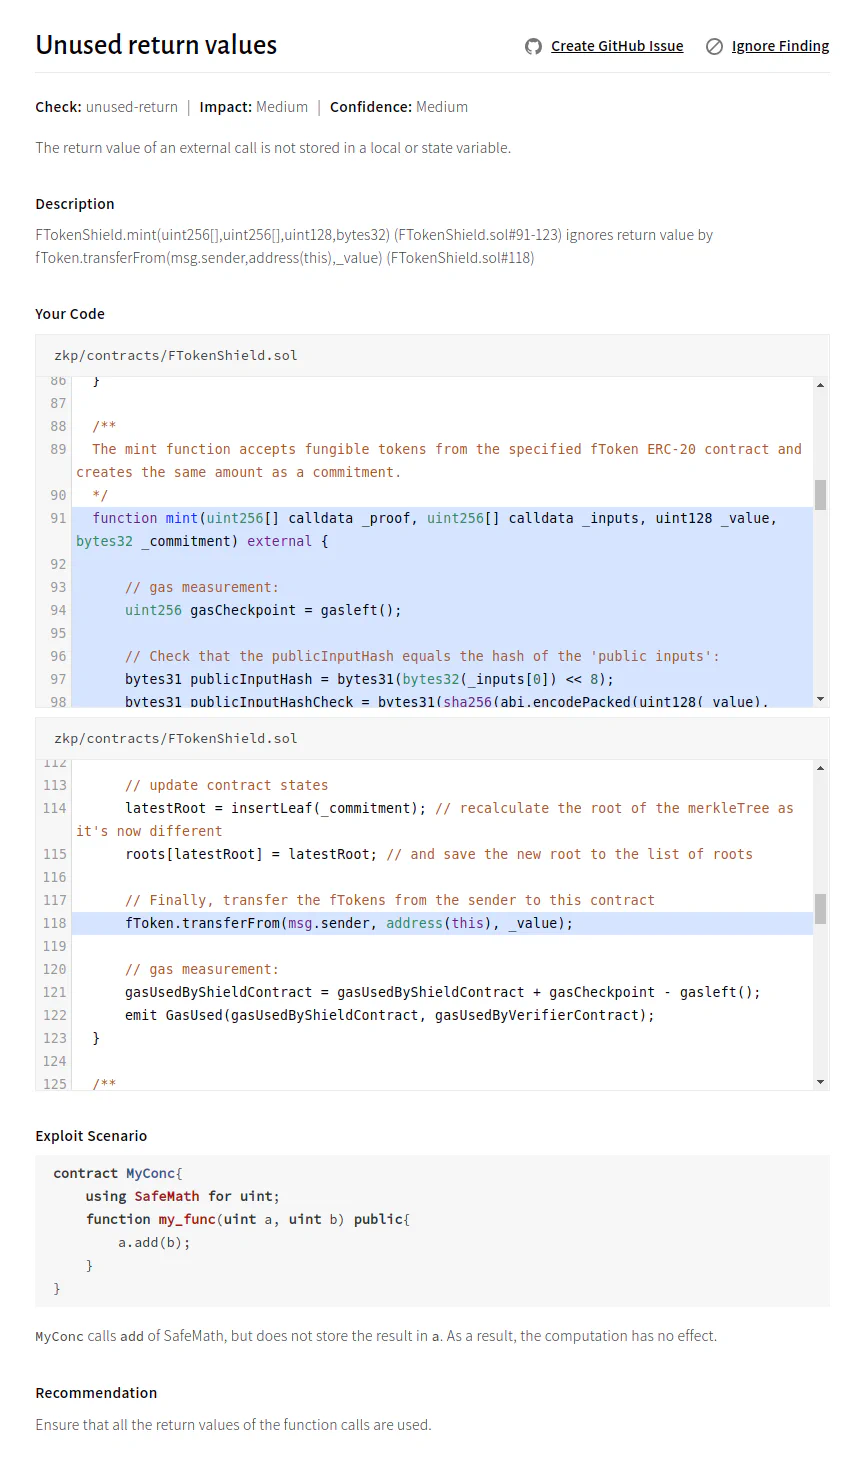Click the Unused return values heading
Viewport: 864px width, 1466px height.
[156, 45]
